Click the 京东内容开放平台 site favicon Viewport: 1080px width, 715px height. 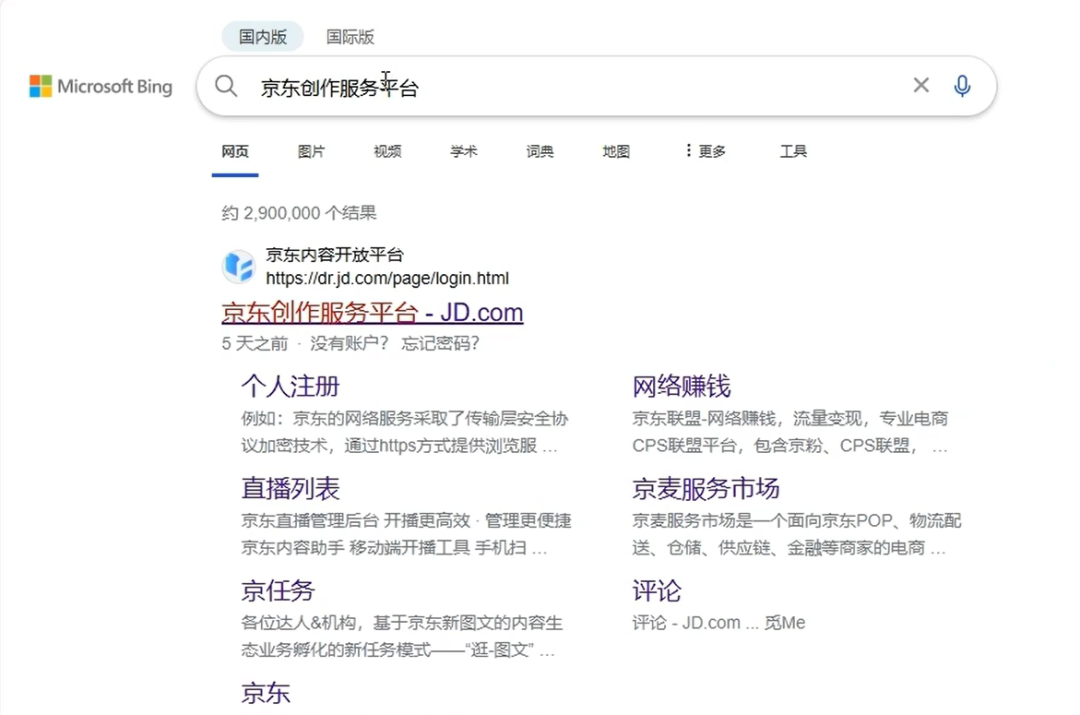[239, 267]
